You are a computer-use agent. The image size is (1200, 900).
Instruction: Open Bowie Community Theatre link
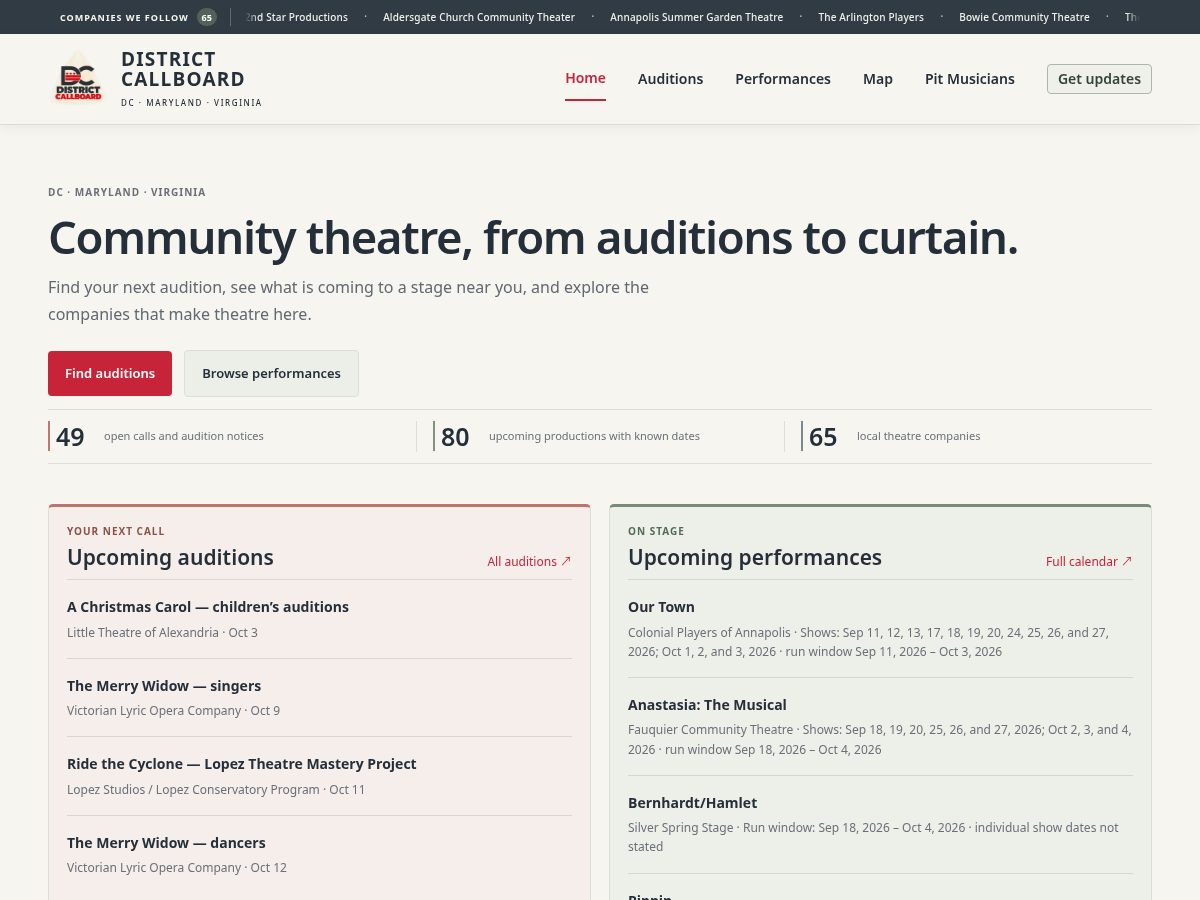pyautogui.click(x=1024, y=17)
